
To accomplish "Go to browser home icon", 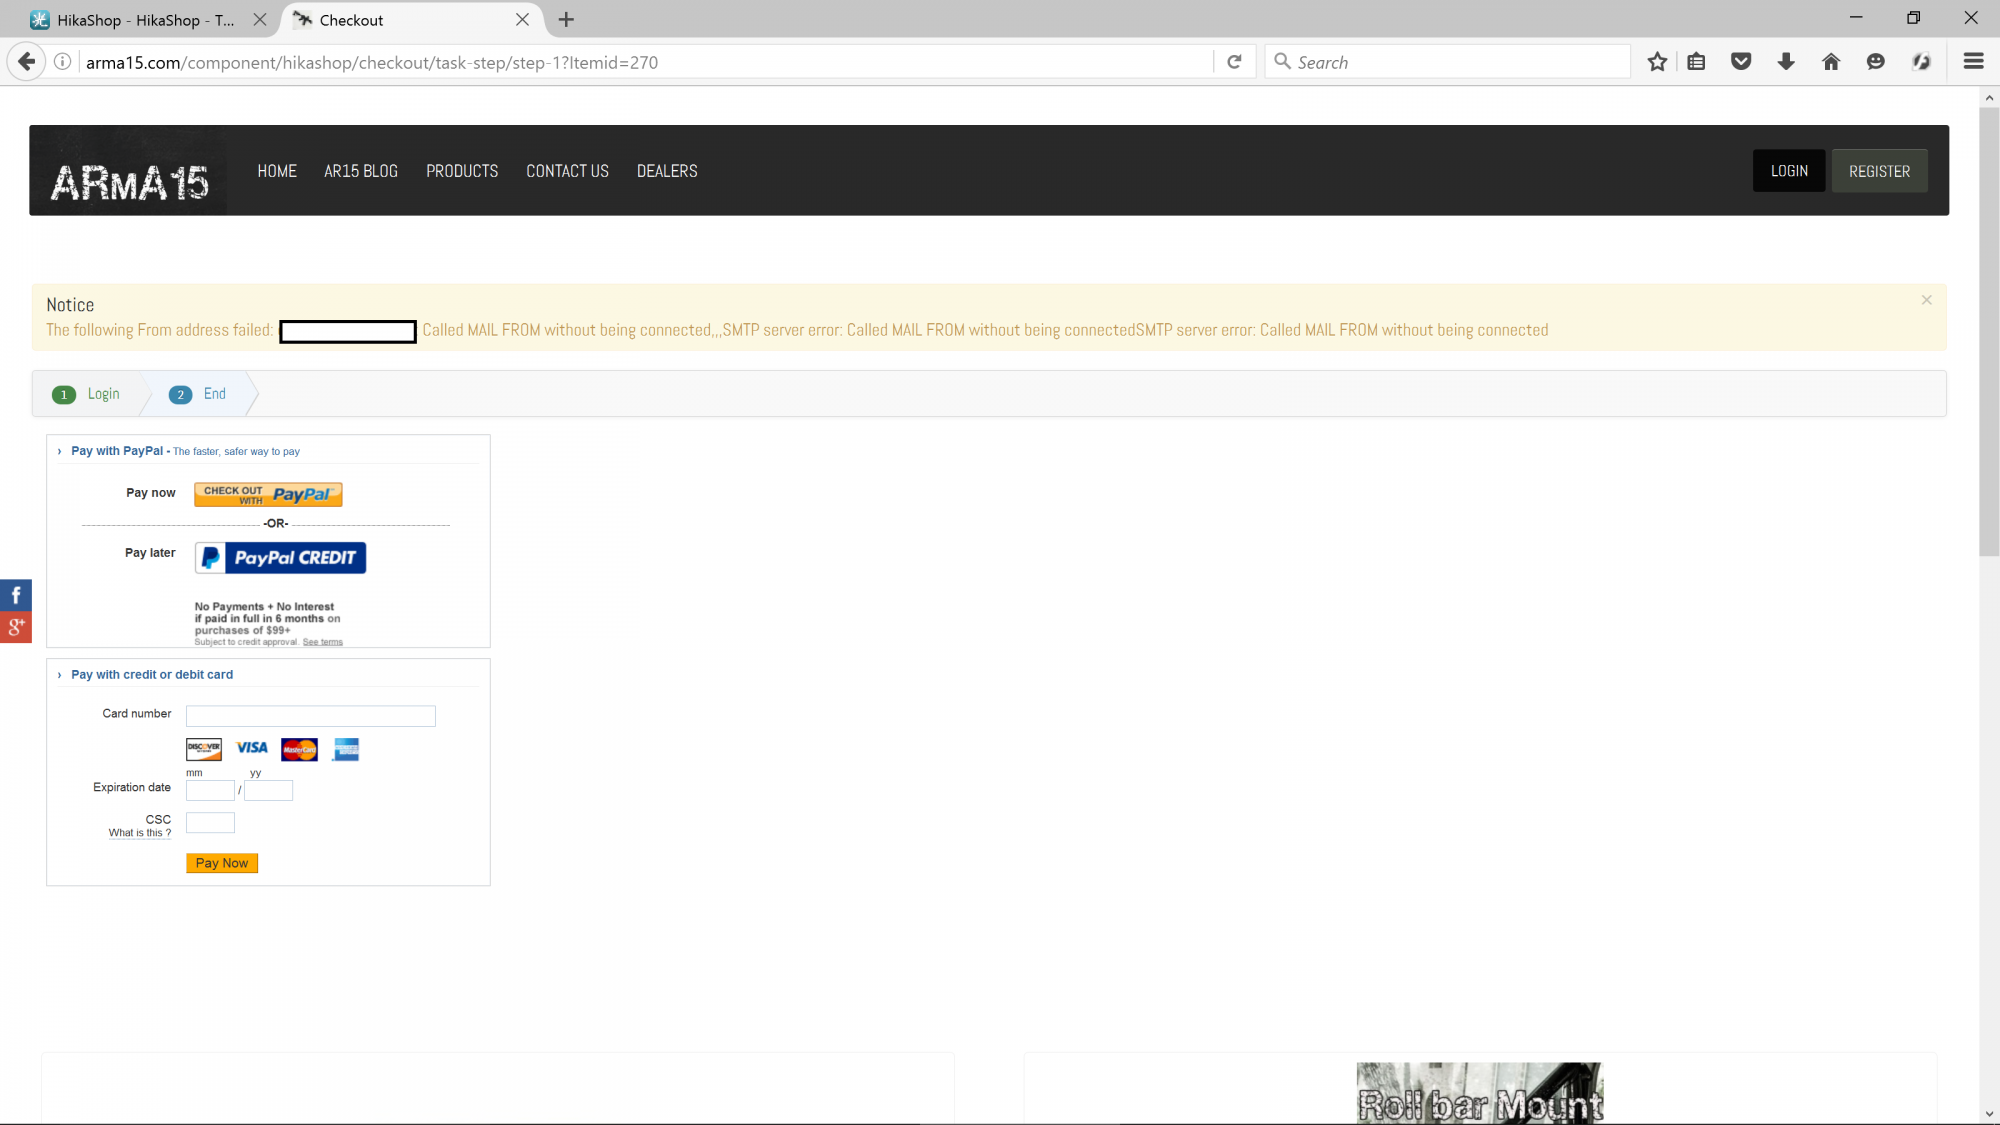I will pos(1831,62).
